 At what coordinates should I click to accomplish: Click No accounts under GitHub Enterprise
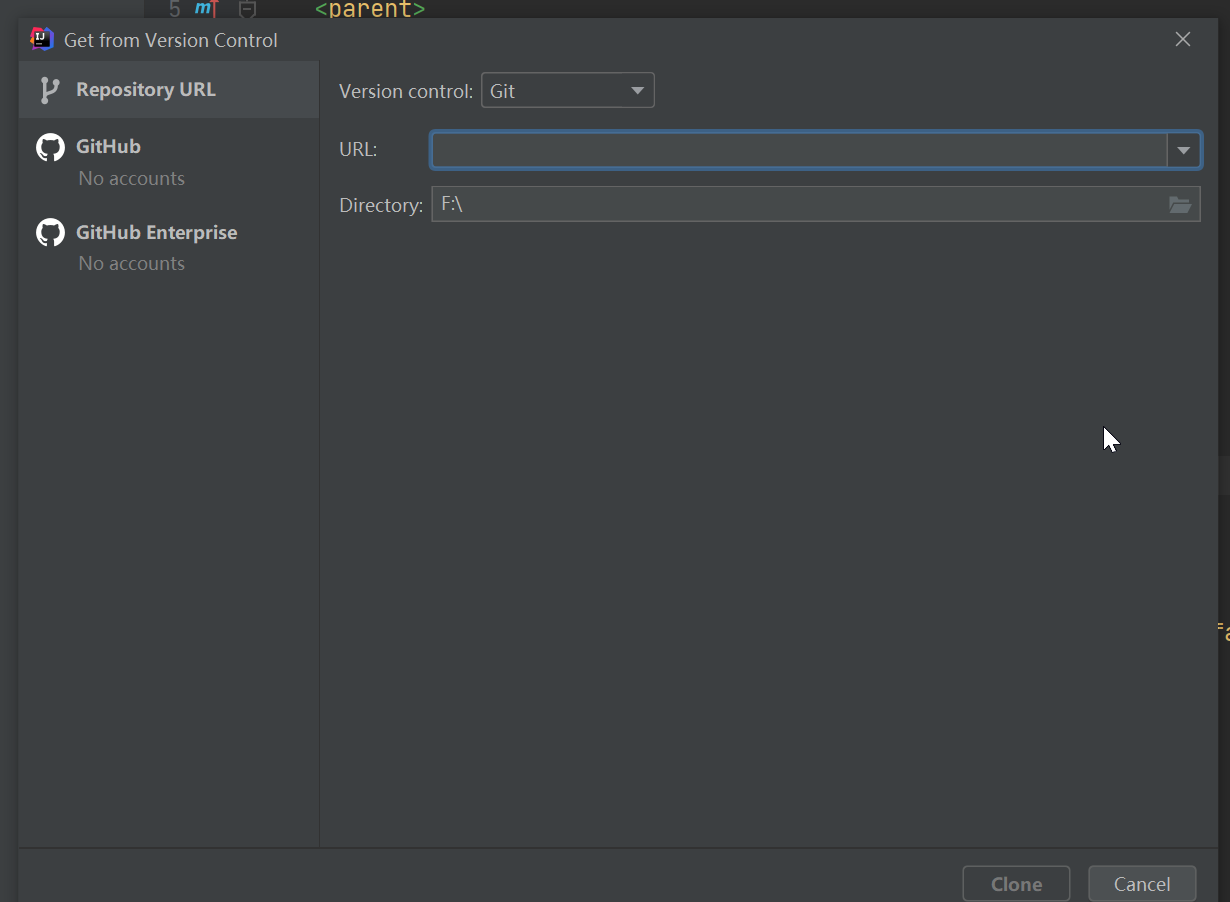pos(132,264)
